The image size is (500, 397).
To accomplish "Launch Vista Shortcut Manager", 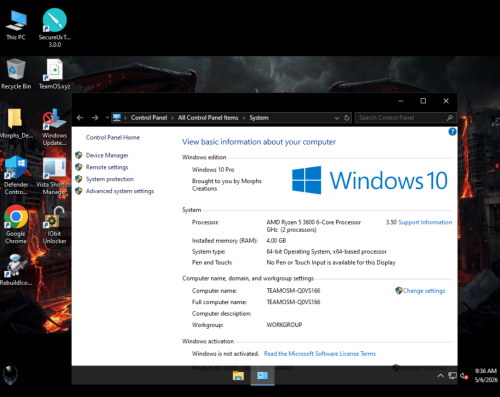I will point(54,176).
